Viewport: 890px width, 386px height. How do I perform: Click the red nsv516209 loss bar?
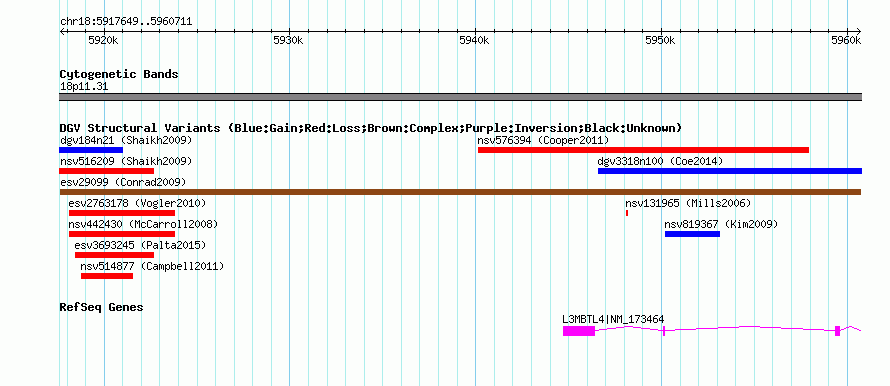[106, 171]
